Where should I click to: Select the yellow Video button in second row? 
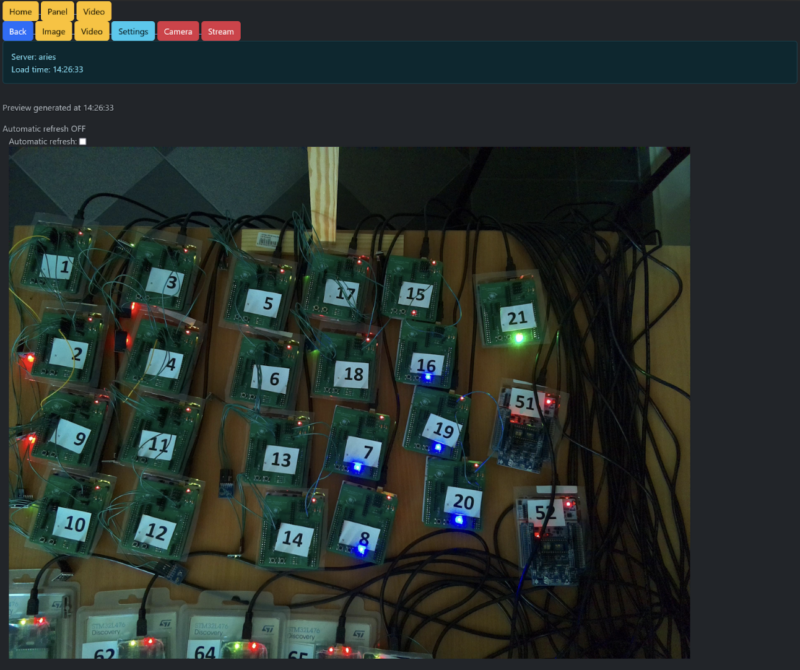click(91, 31)
